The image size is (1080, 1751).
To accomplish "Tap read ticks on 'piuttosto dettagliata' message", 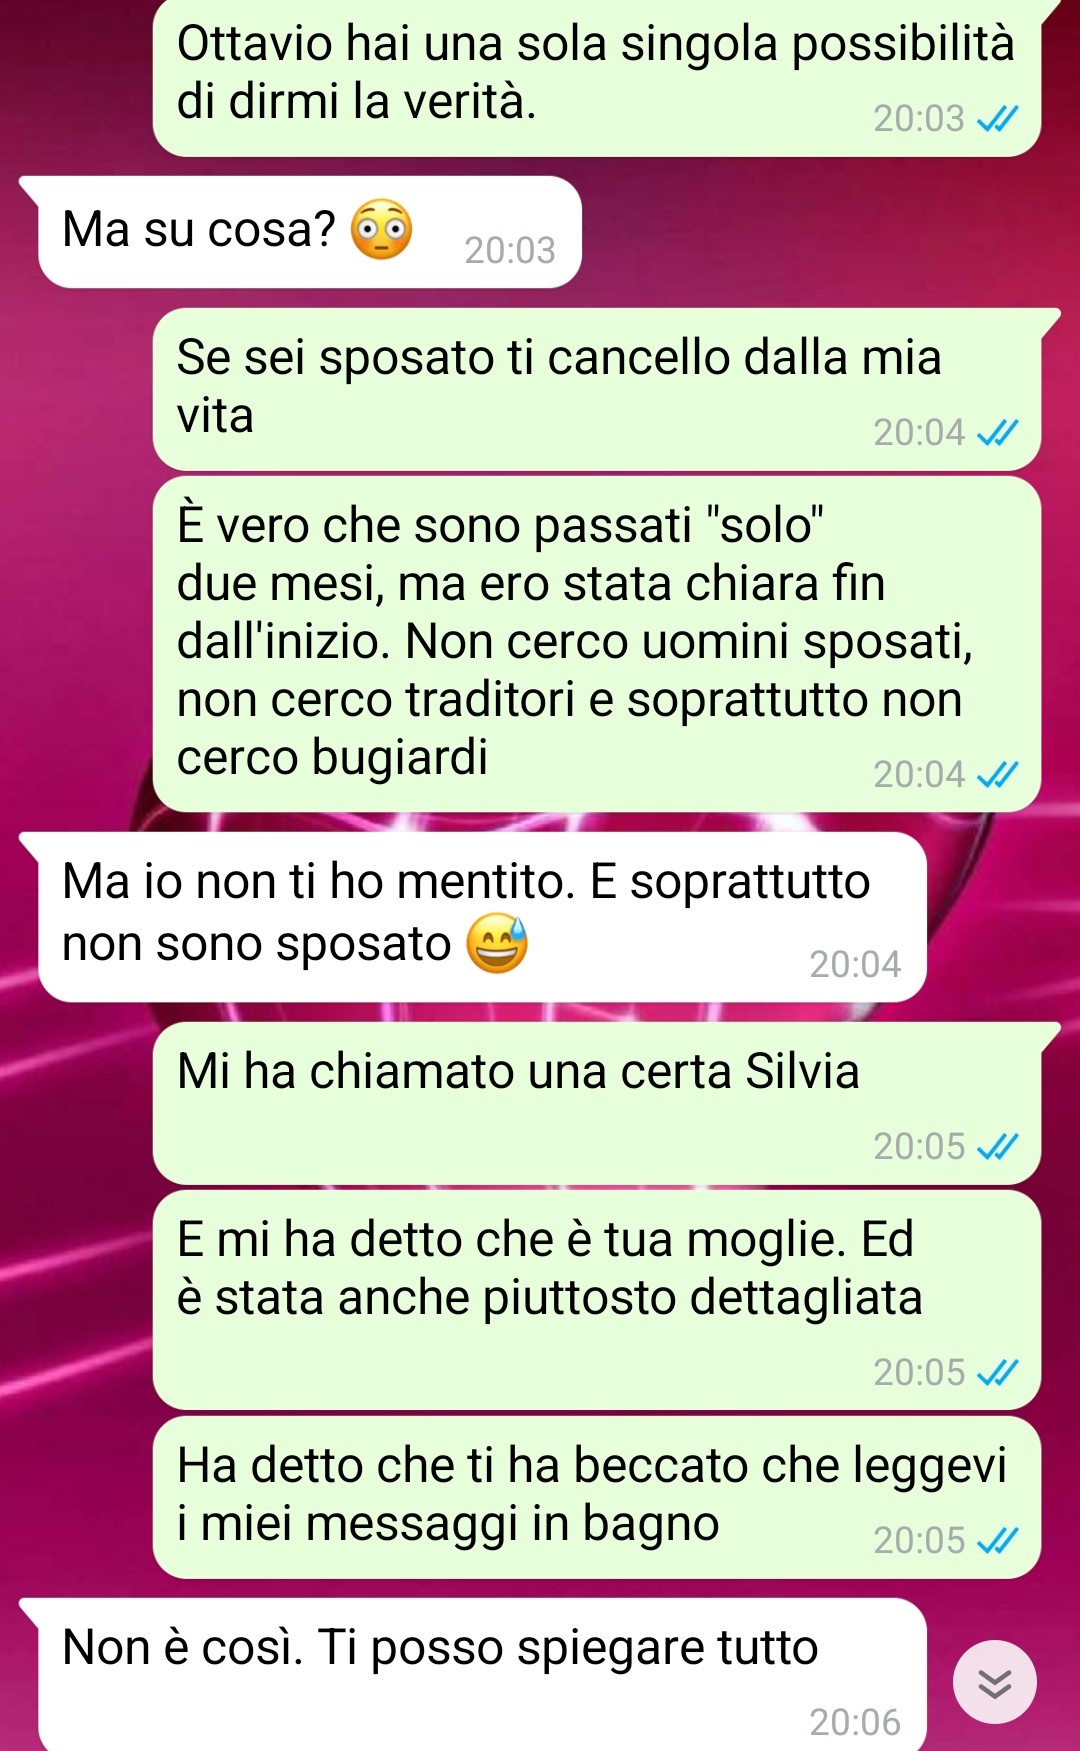I will pyautogui.click(x=997, y=1373).
